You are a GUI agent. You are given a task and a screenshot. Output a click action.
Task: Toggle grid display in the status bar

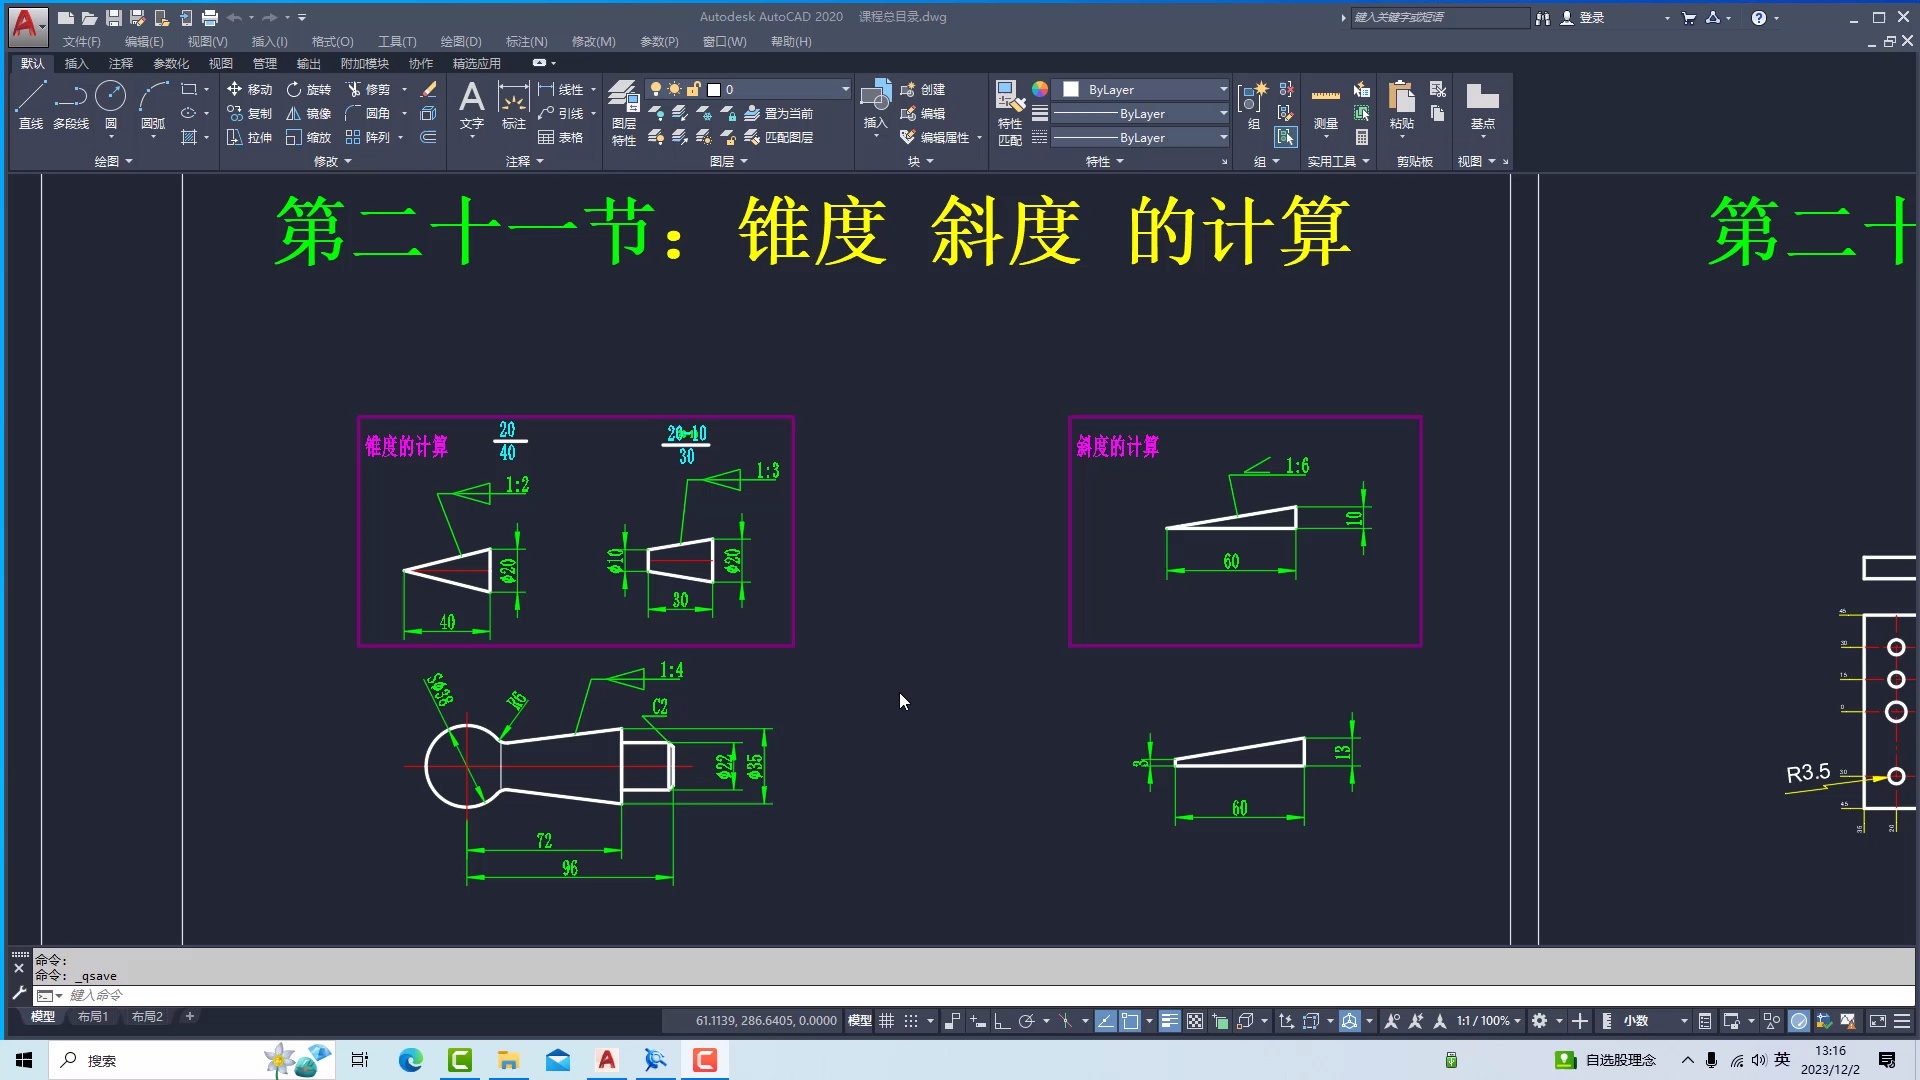click(x=886, y=1020)
